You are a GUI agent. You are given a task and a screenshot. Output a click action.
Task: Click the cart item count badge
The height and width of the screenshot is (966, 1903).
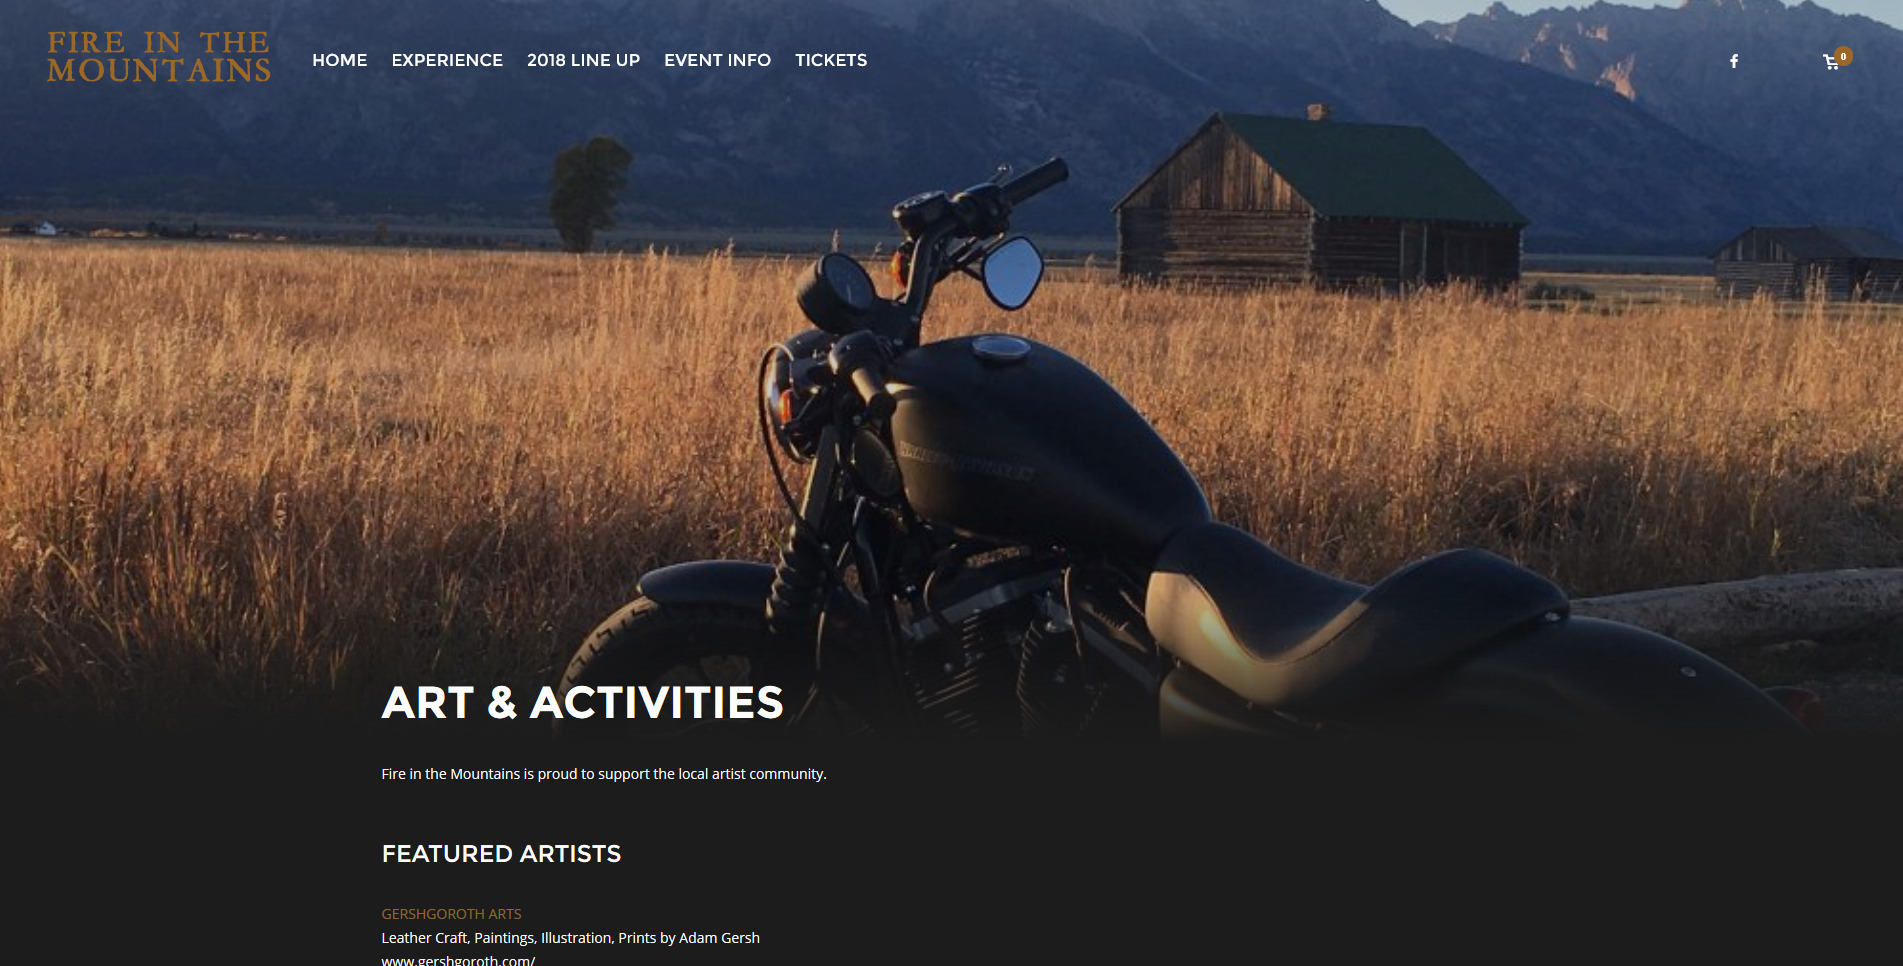click(1843, 56)
